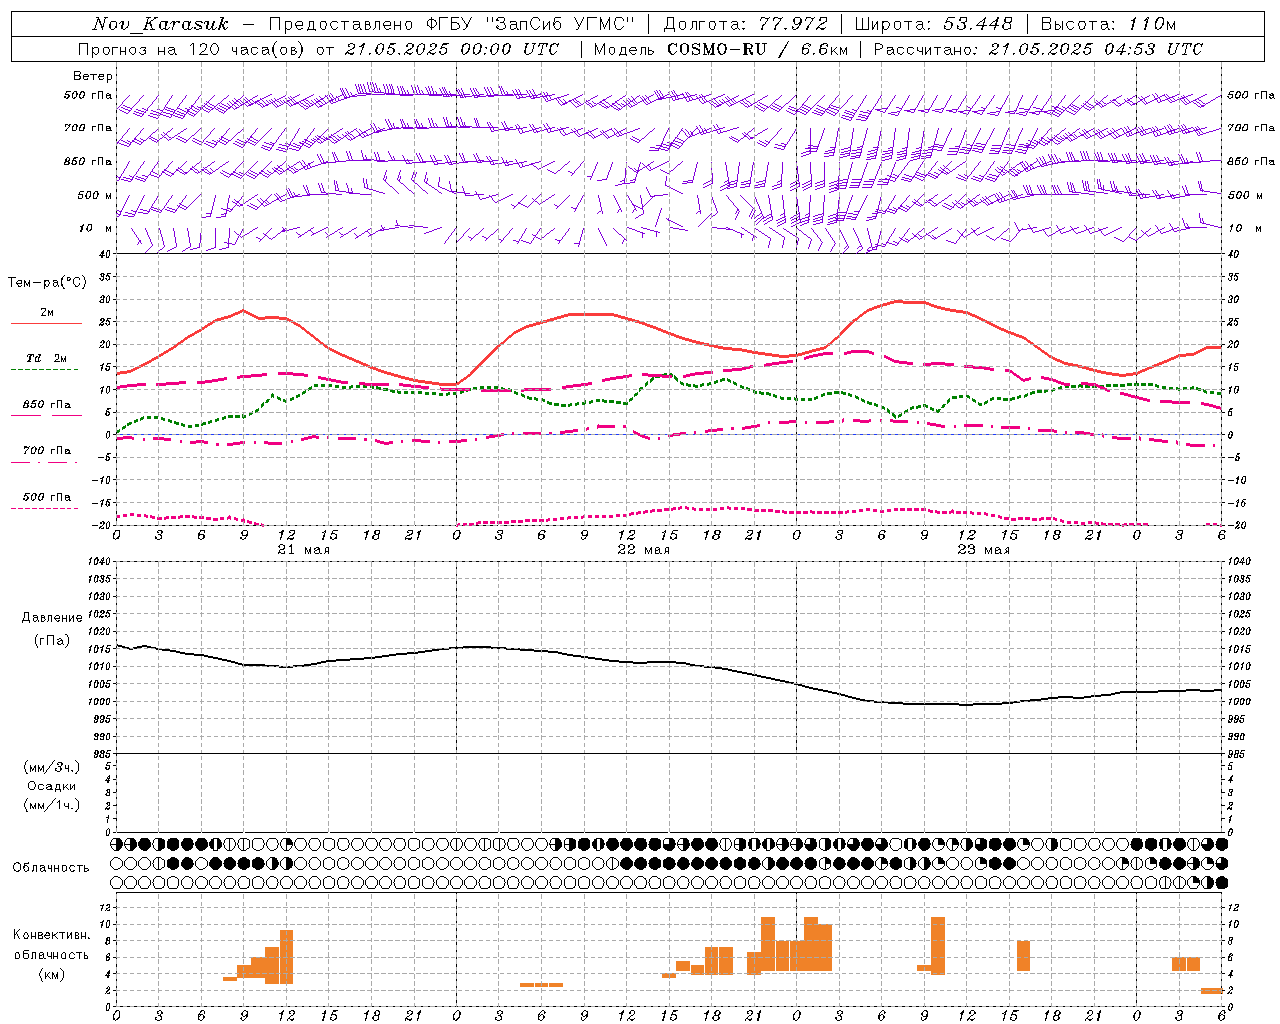Click the forecast start 21.05.2025 00:00 UTC
This screenshot has width=1280, height=1024.
452,49
